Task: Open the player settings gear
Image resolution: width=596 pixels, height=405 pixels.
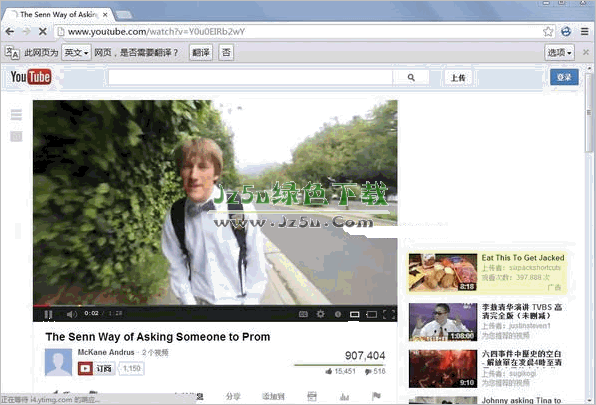Action: 320,314
